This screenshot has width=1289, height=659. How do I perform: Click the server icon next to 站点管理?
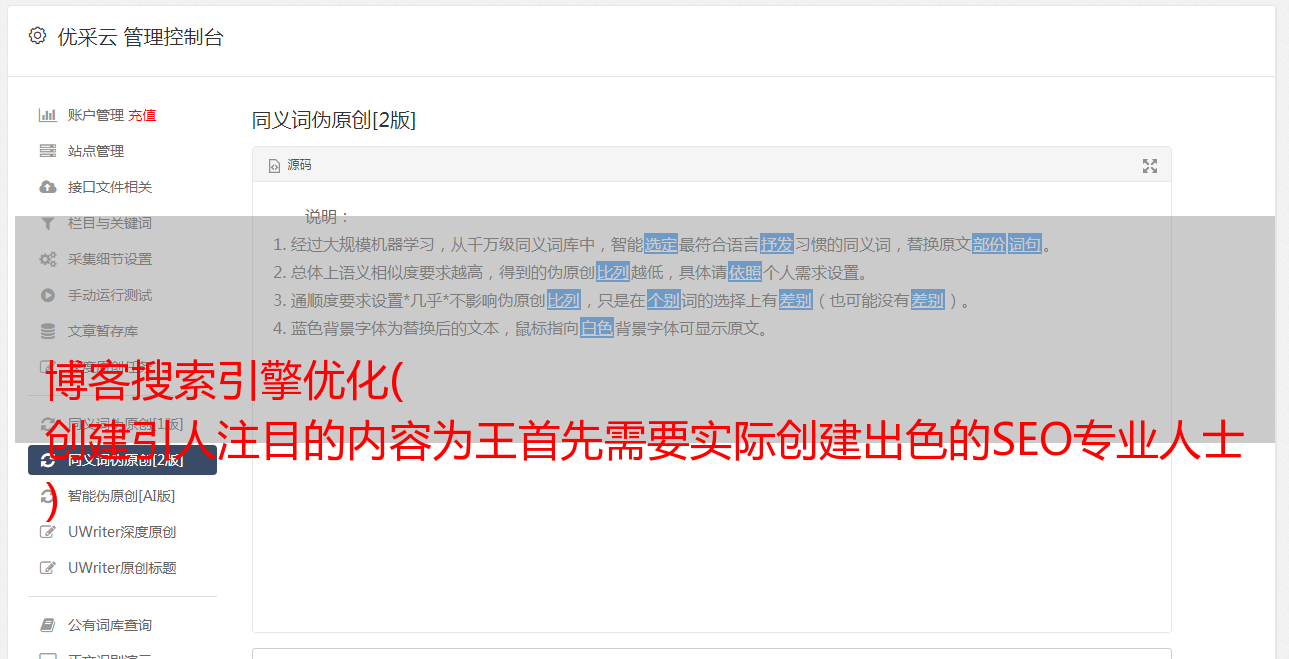click(48, 151)
